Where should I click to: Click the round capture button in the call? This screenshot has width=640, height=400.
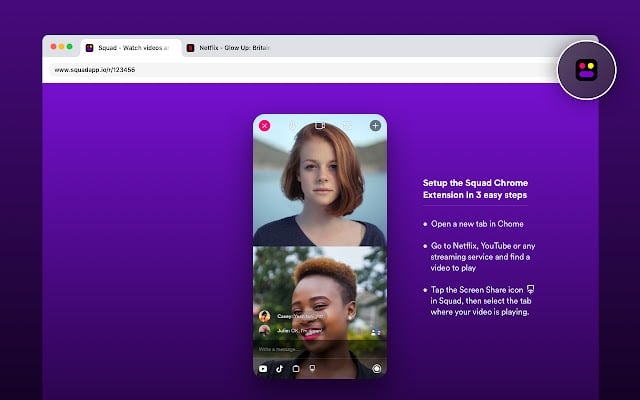[376, 369]
